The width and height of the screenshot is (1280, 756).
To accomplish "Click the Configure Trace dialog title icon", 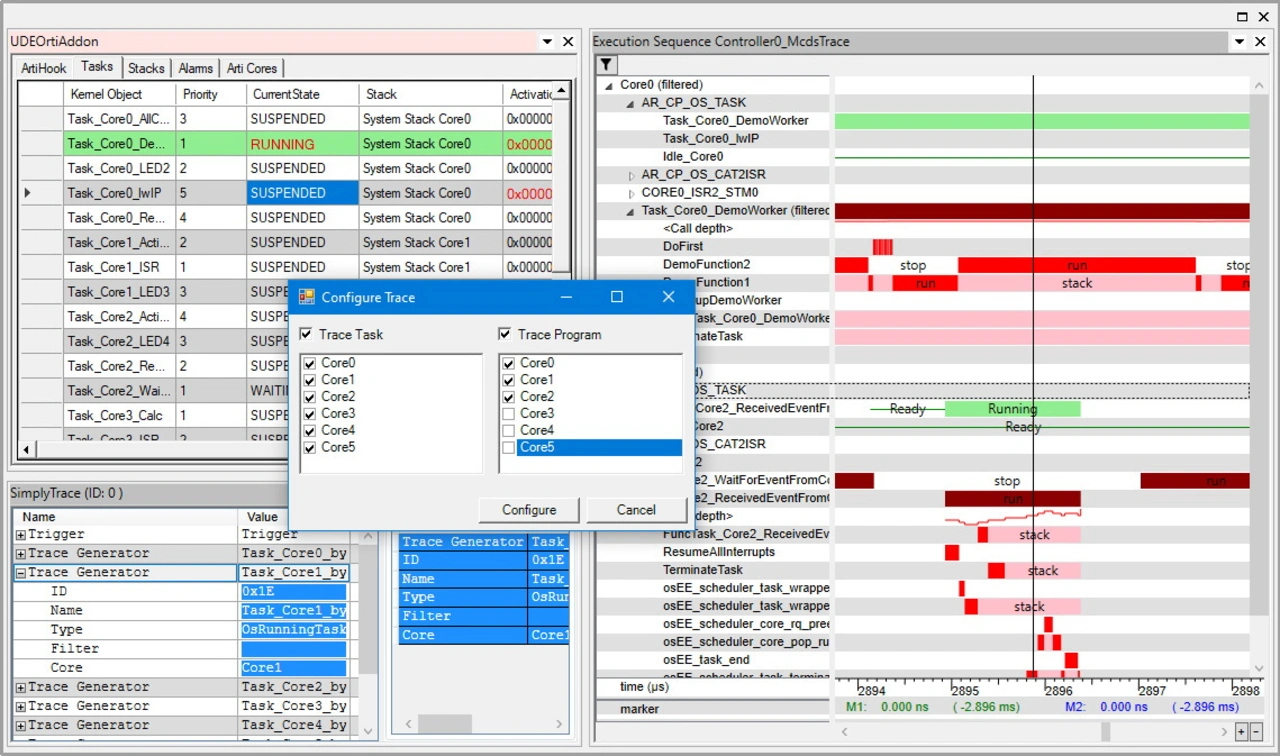I will pos(307,297).
